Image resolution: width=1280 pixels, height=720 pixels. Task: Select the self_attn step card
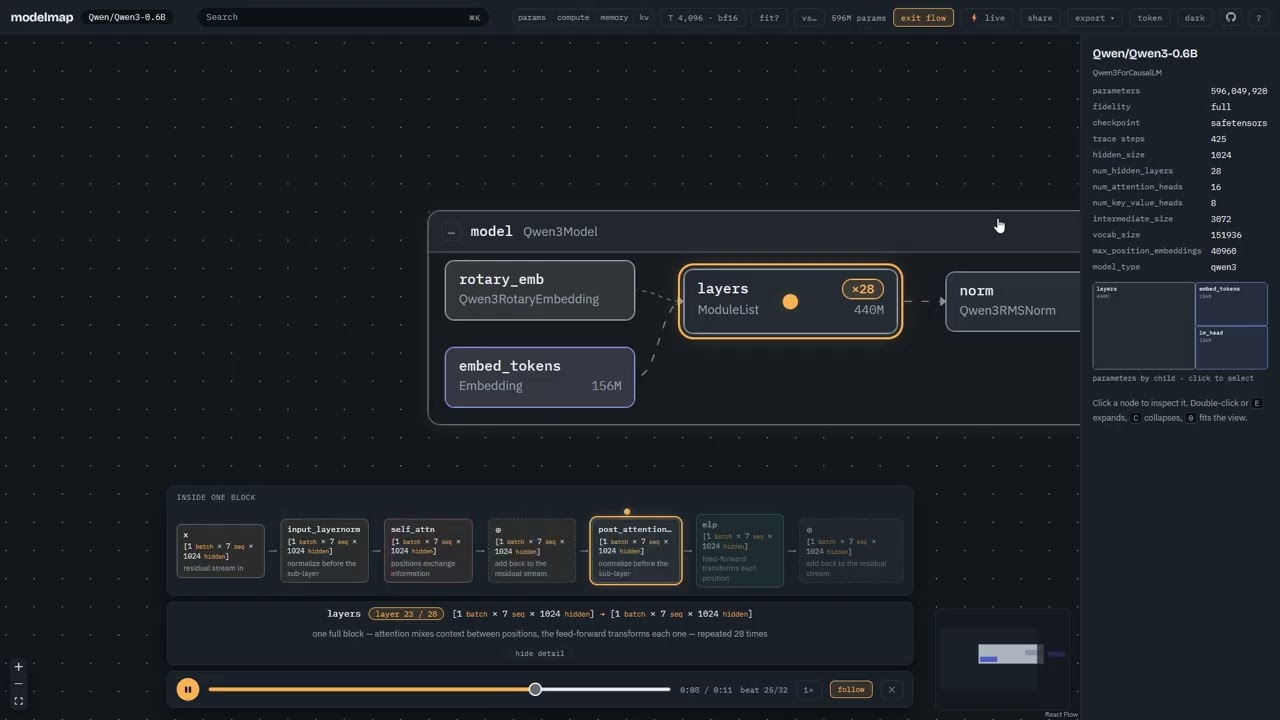[x=428, y=551]
